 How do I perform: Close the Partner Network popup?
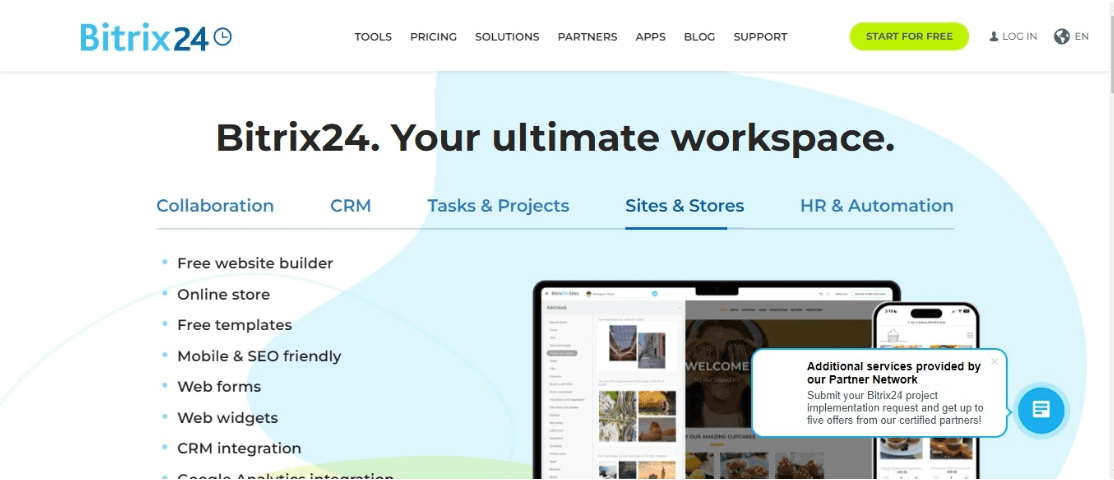(994, 361)
